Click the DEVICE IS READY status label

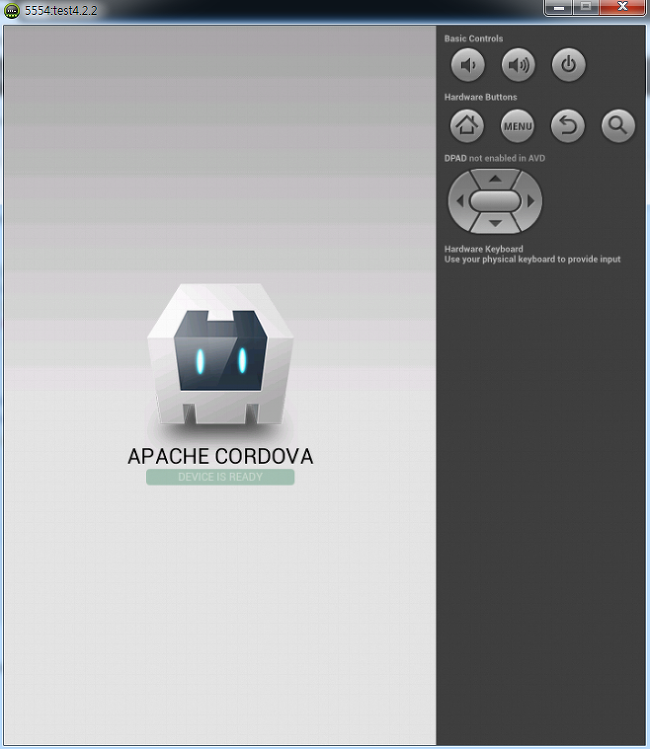point(220,477)
